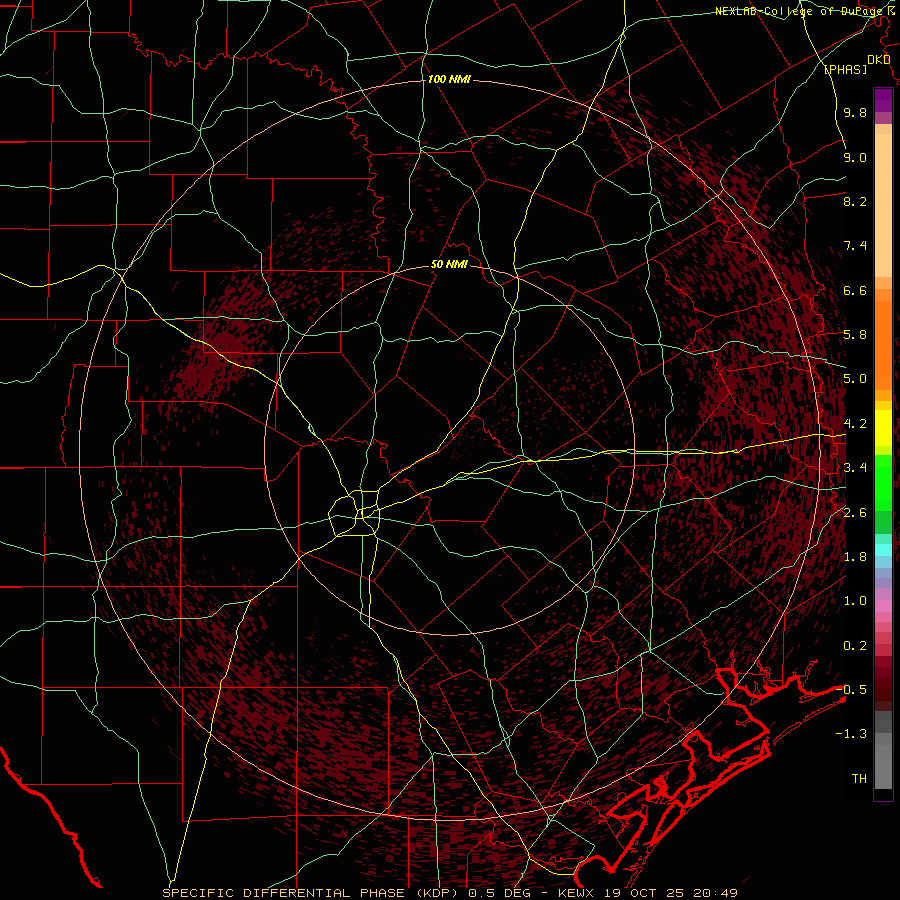This screenshot has height=900, width=900.
Task: Click the 0.2 value on the color scale
Action: tap(855, 646)
